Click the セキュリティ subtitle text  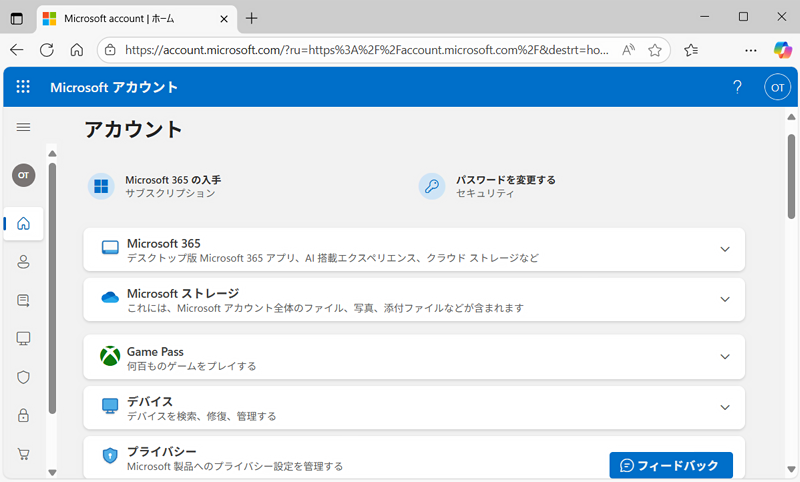(485, 193)
